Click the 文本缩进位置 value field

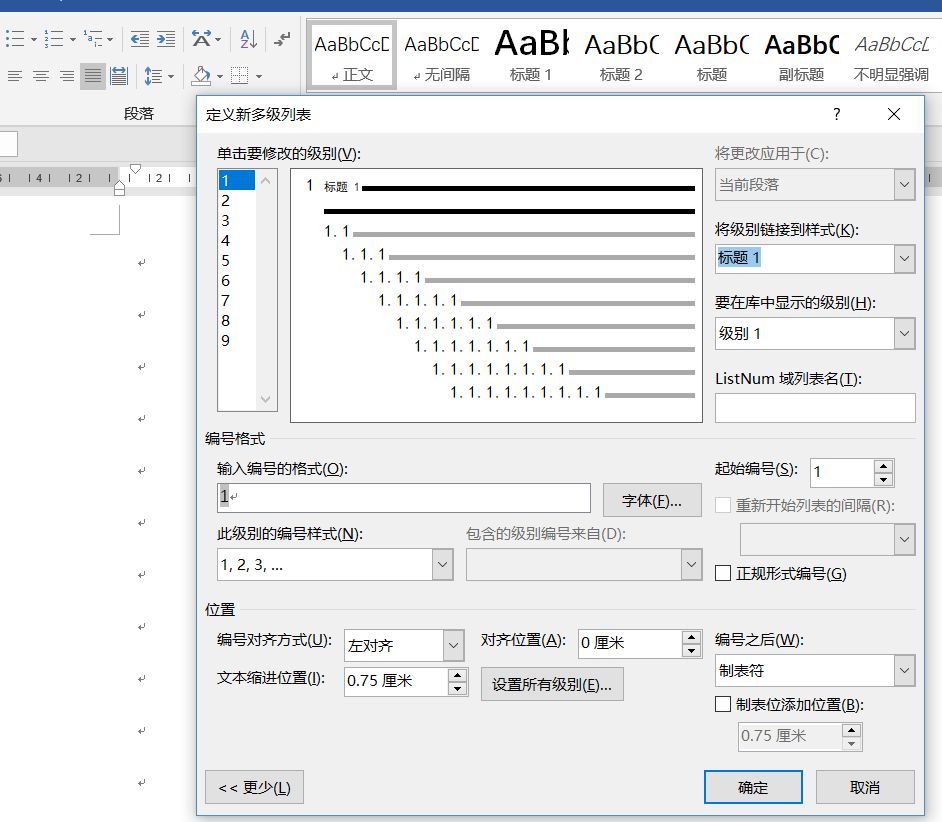(x=397, y=681)
